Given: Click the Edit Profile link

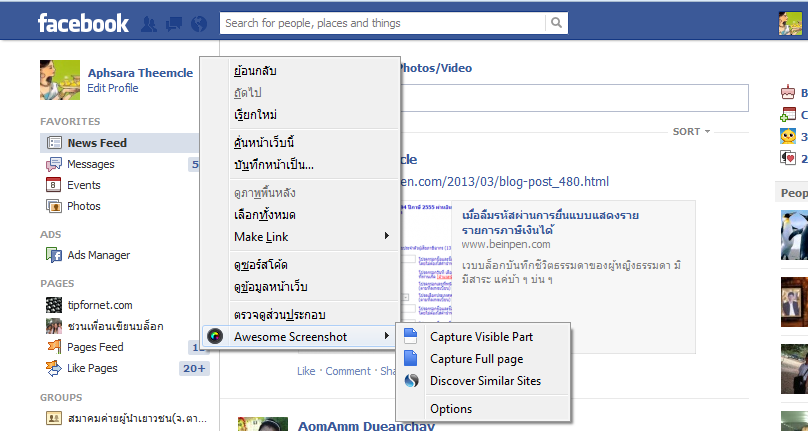Looking at the screenshot, I should click(113, 88).
